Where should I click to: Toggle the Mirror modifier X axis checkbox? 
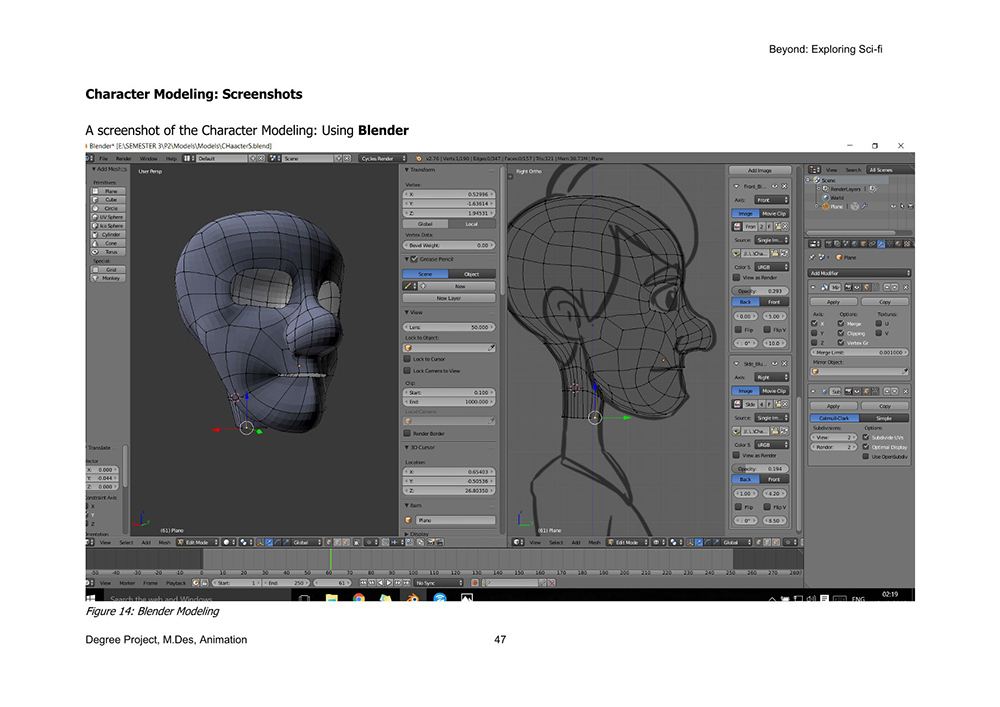[814, 324]
